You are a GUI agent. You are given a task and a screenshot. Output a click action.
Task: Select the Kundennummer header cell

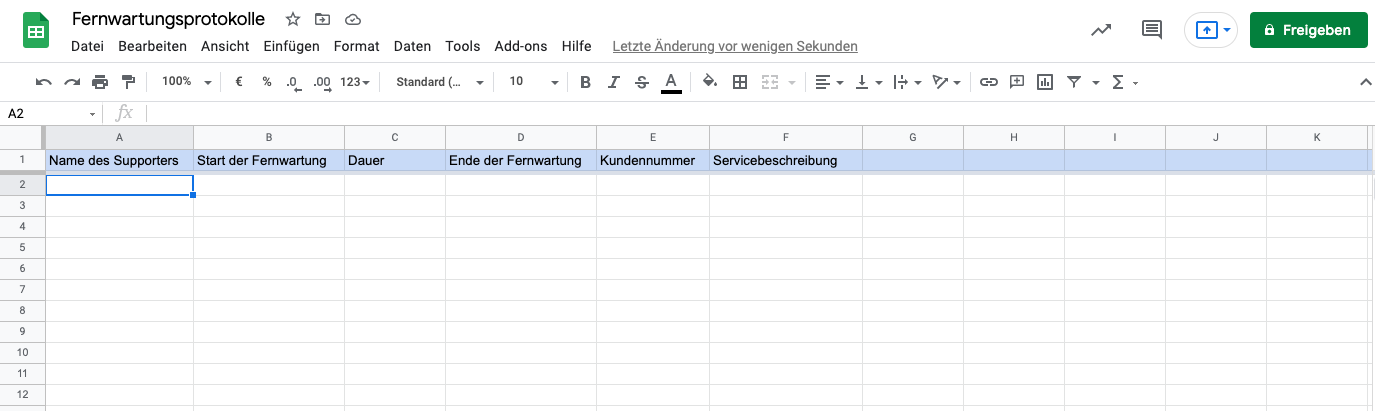(x=652, y=161)
